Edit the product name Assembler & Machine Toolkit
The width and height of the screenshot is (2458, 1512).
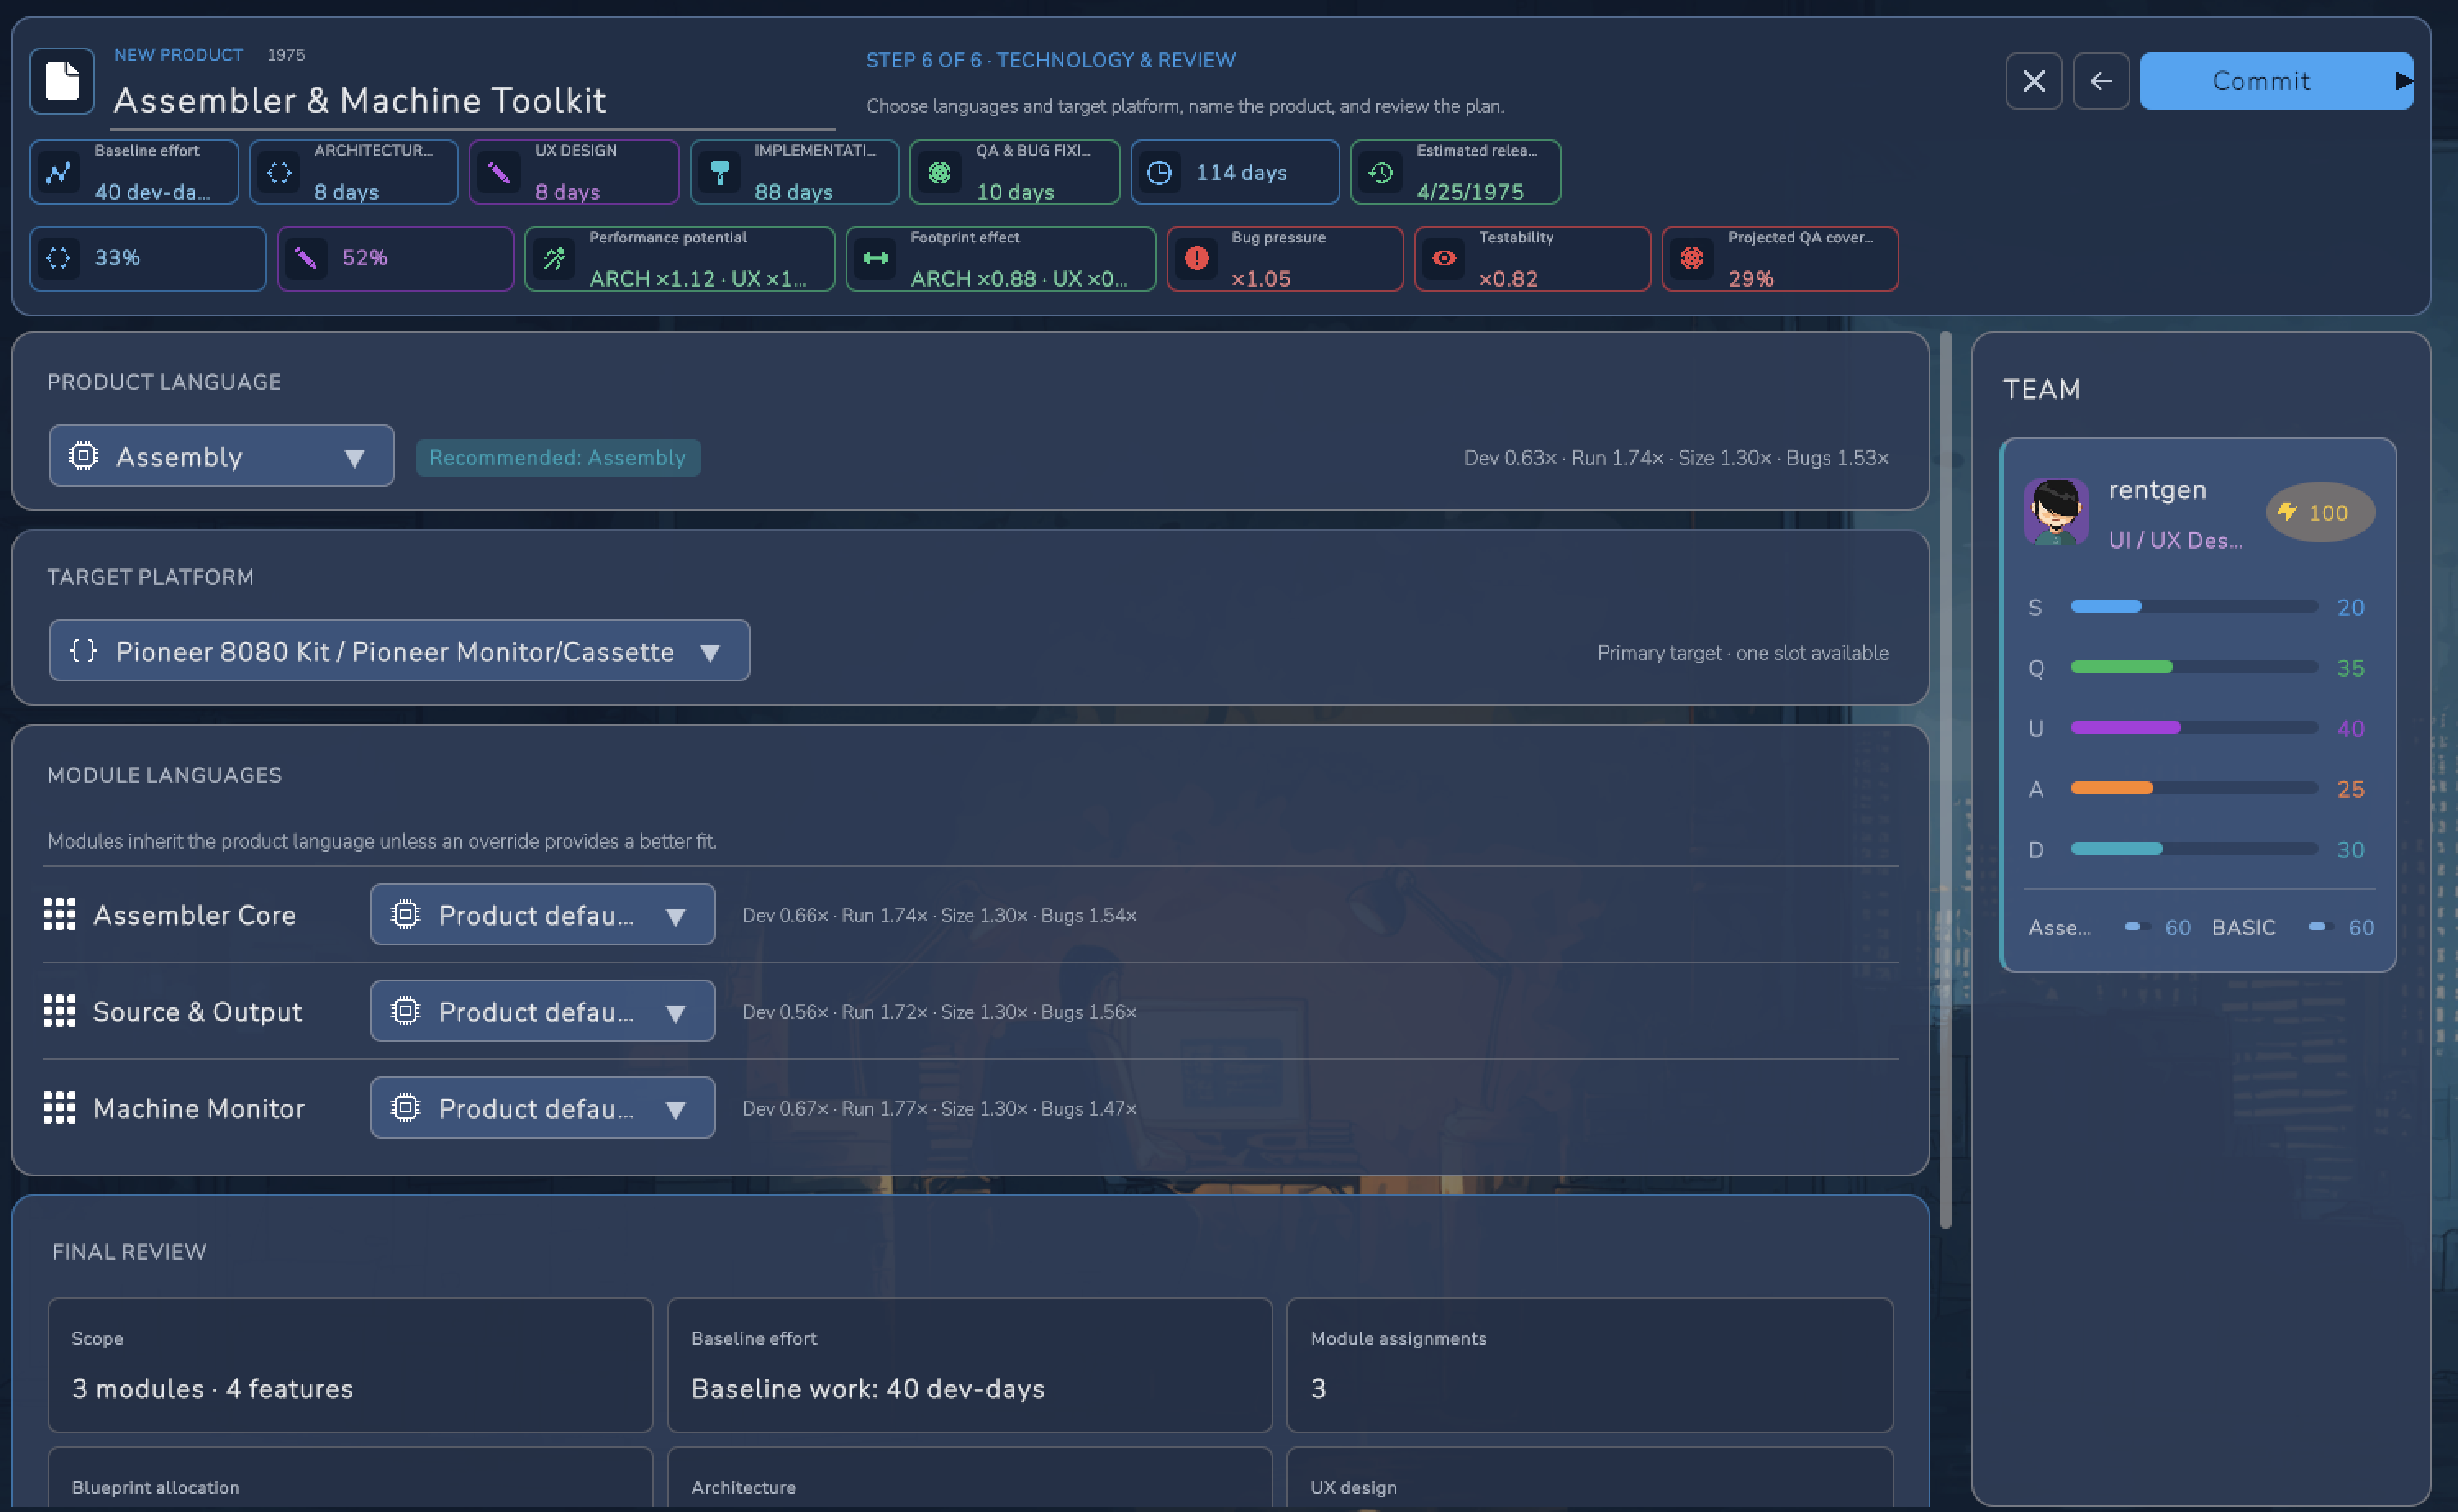click(473, 101)
